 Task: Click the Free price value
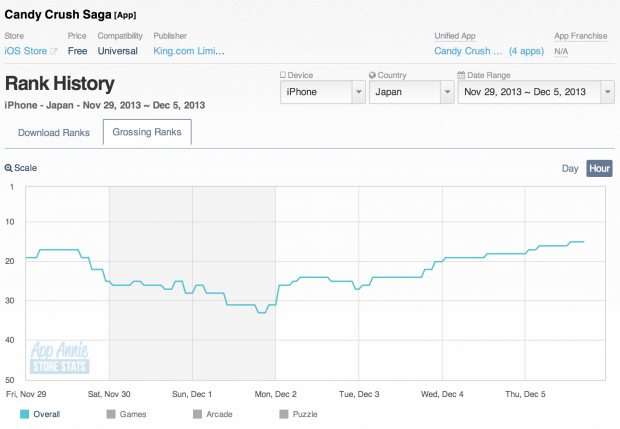78,51
